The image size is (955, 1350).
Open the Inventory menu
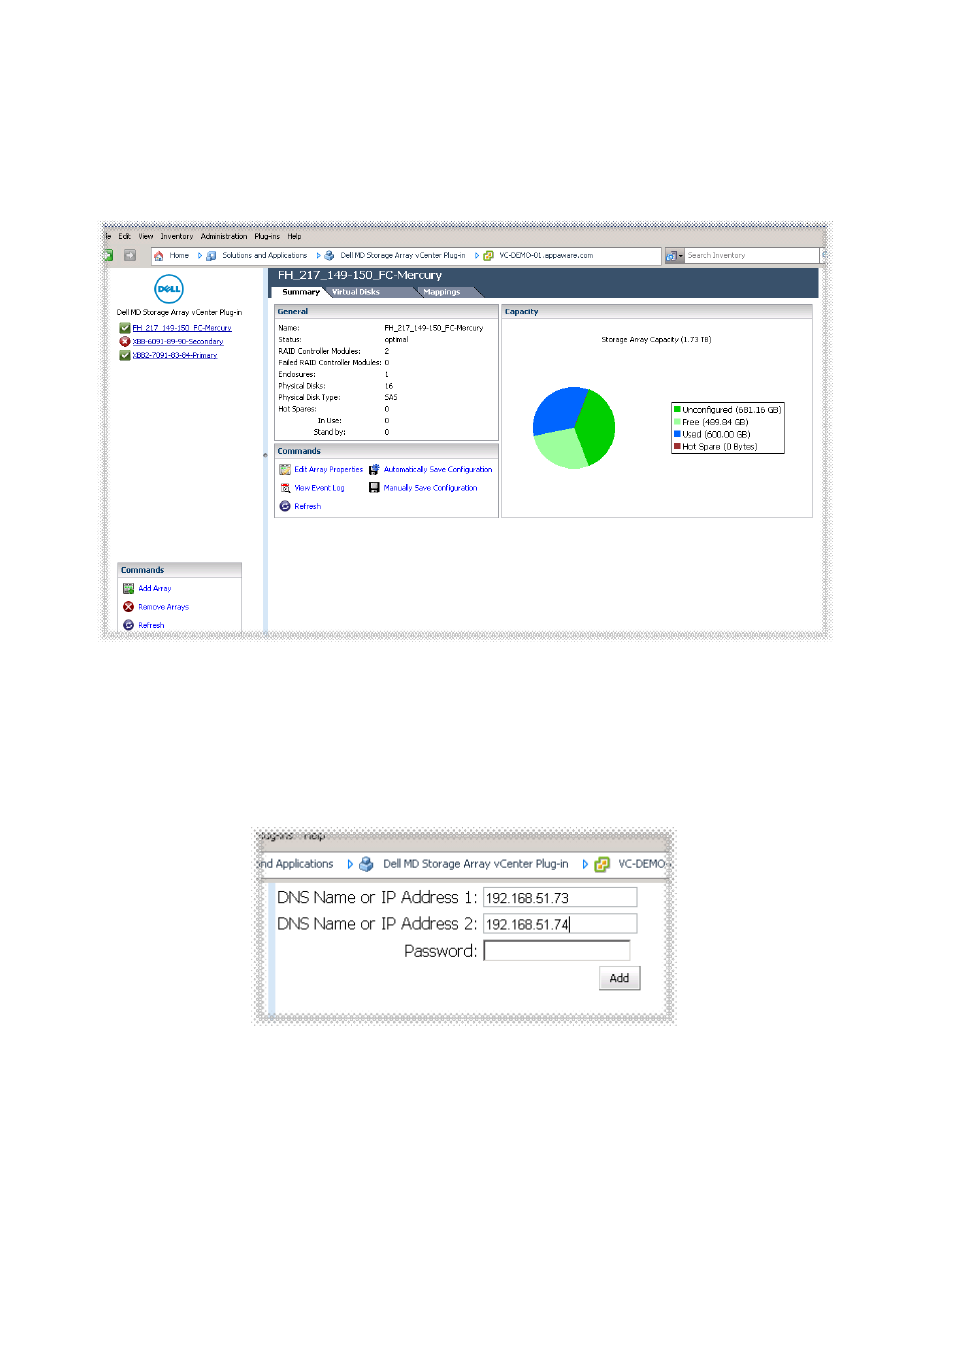(x=177, y=237)
